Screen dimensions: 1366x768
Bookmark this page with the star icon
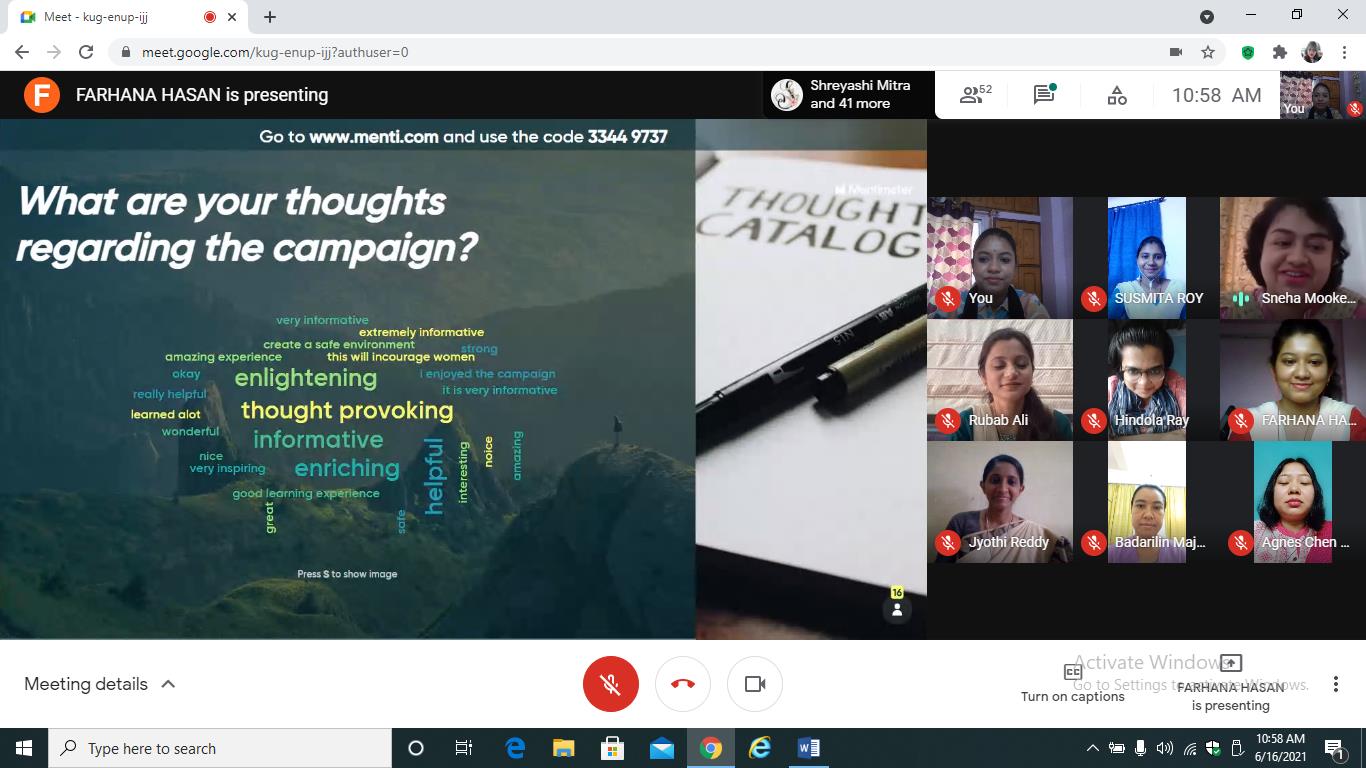click(1208, 52)
